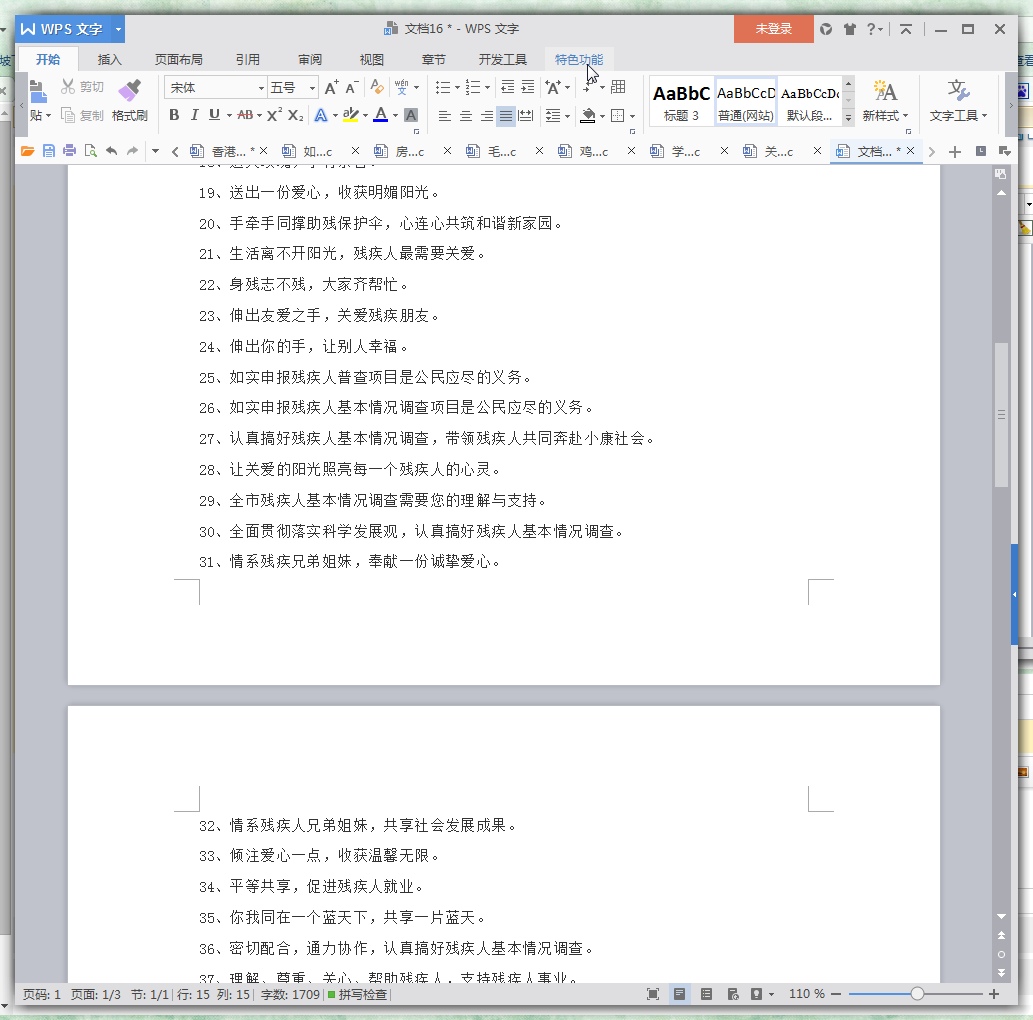Apply subscript formatting
This screenshot has width=1033, height=1020.
pos(296,115)
